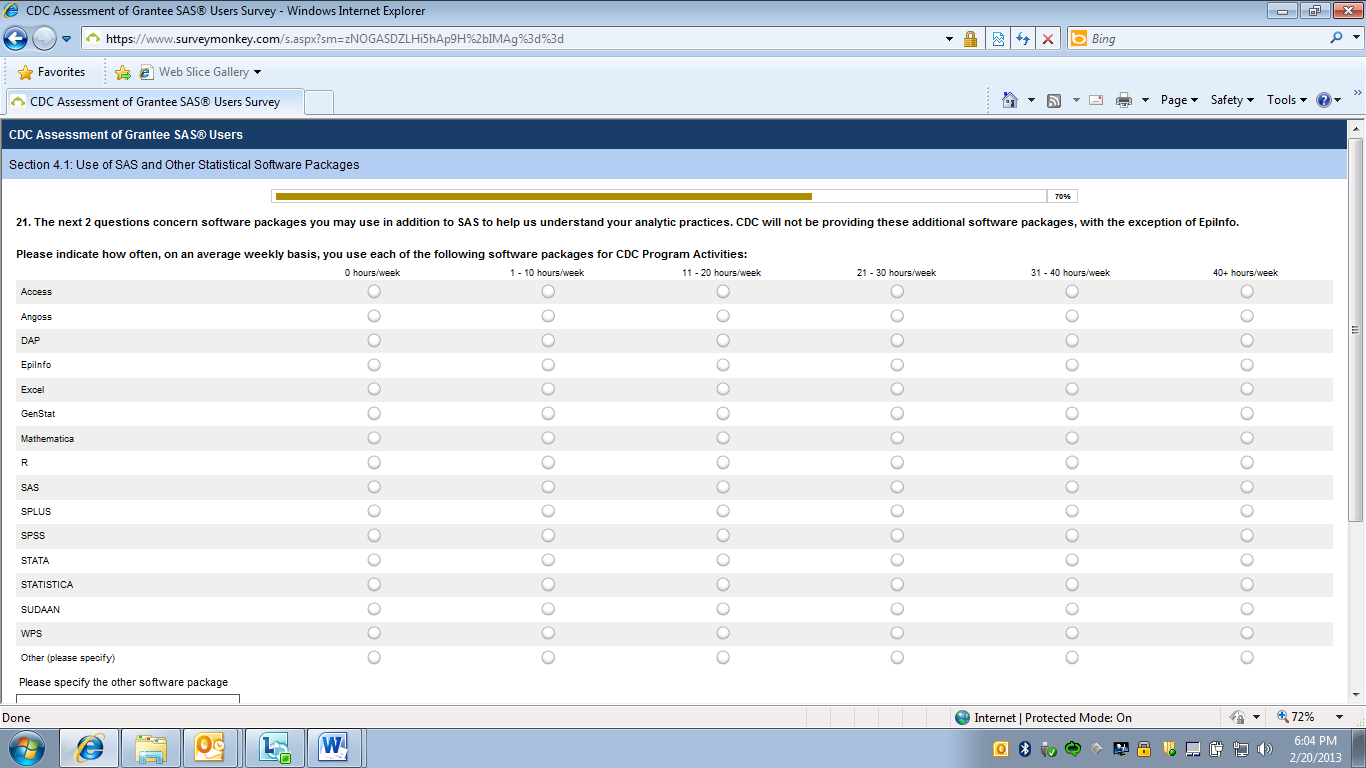This screenshot has width=1366, height=768.
Task: Select 0 hours/week for Other (please specify)
Action: pyautogui.click(x=374, y=657)
